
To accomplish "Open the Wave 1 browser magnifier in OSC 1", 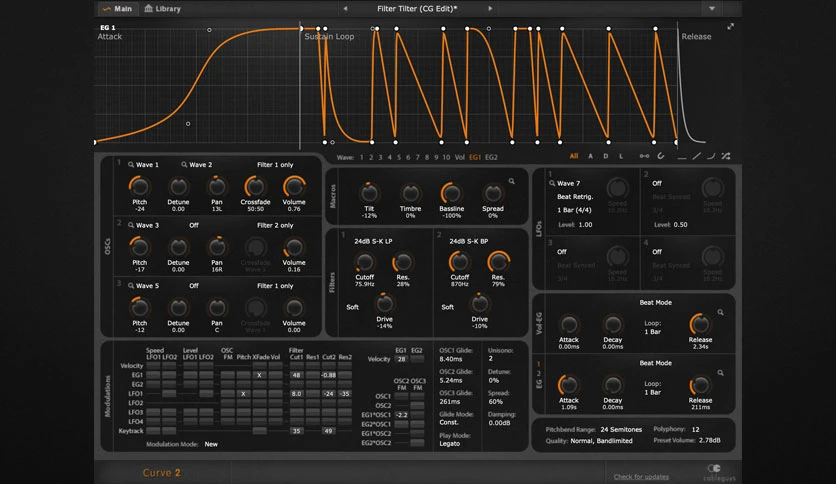I will tap(131, 165).
